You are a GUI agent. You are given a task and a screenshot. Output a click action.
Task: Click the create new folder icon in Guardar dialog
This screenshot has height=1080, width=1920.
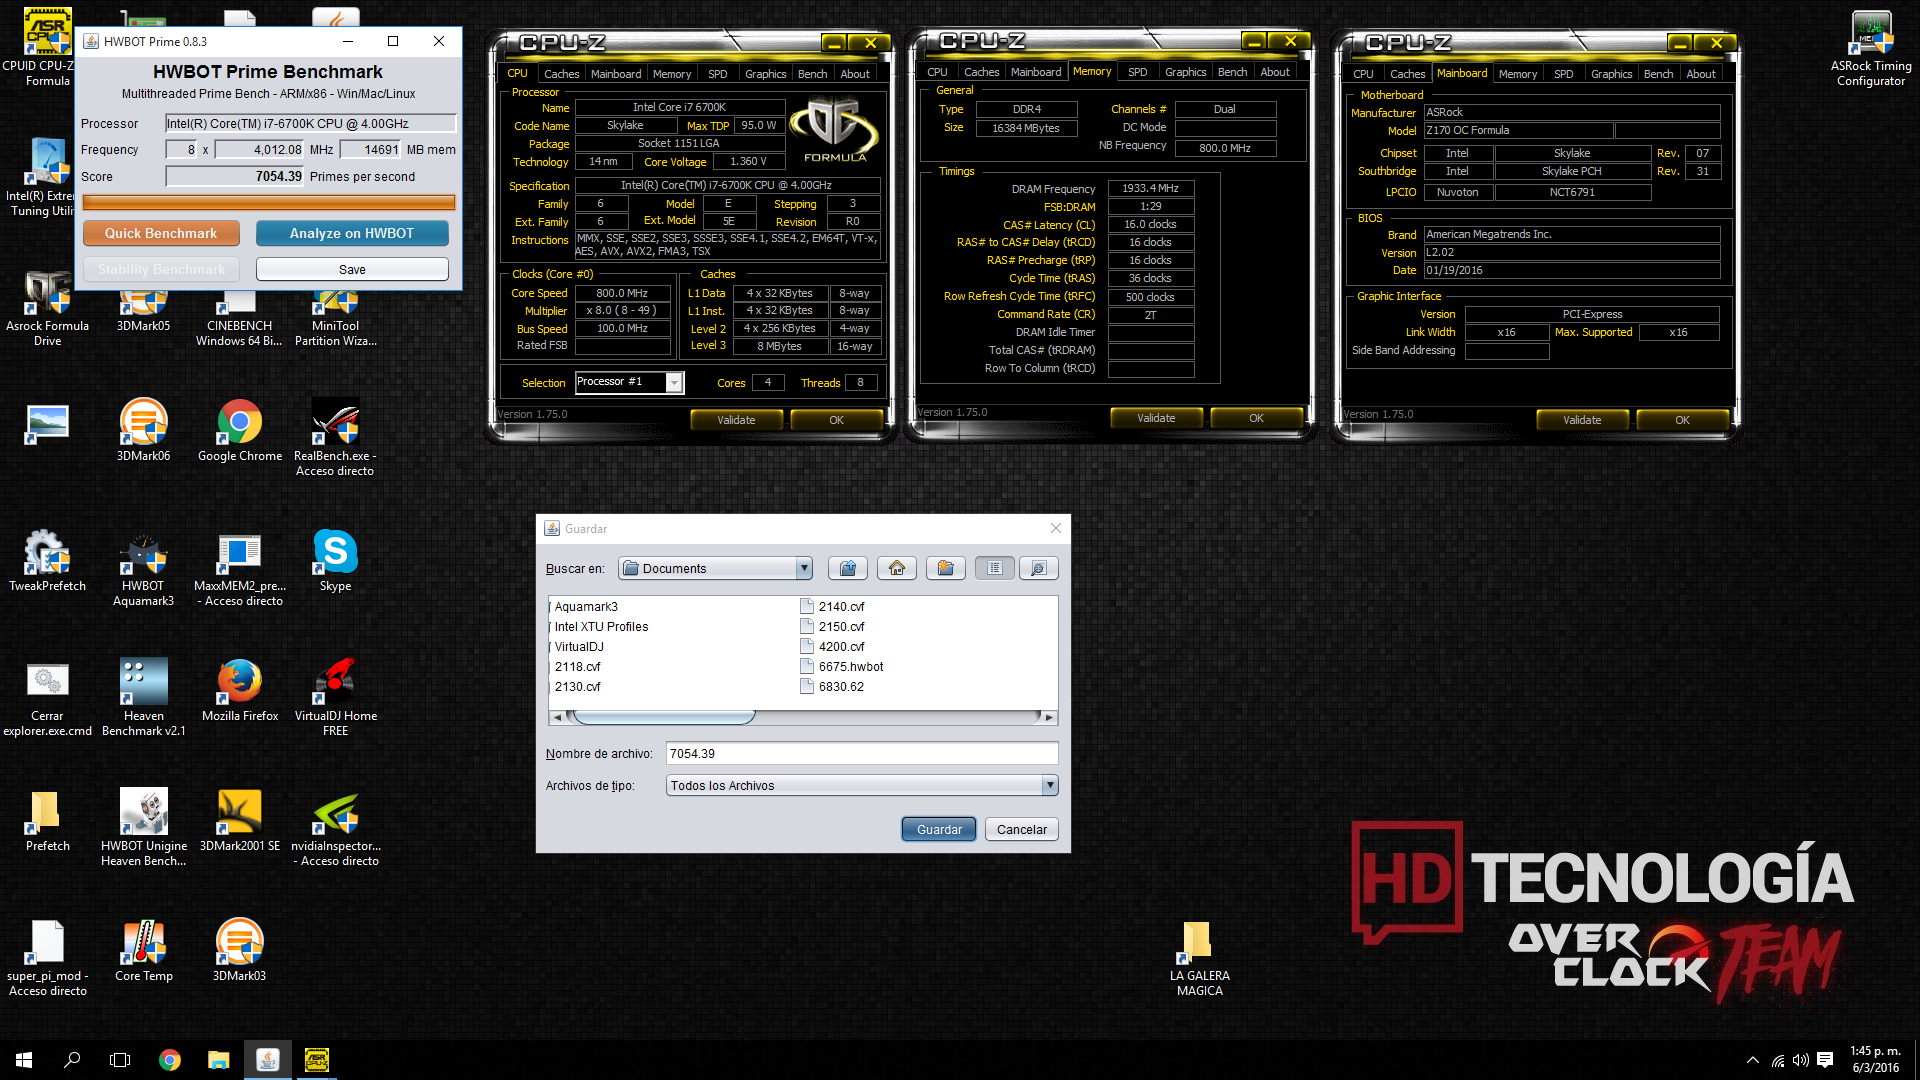click(x=945, y=568)
